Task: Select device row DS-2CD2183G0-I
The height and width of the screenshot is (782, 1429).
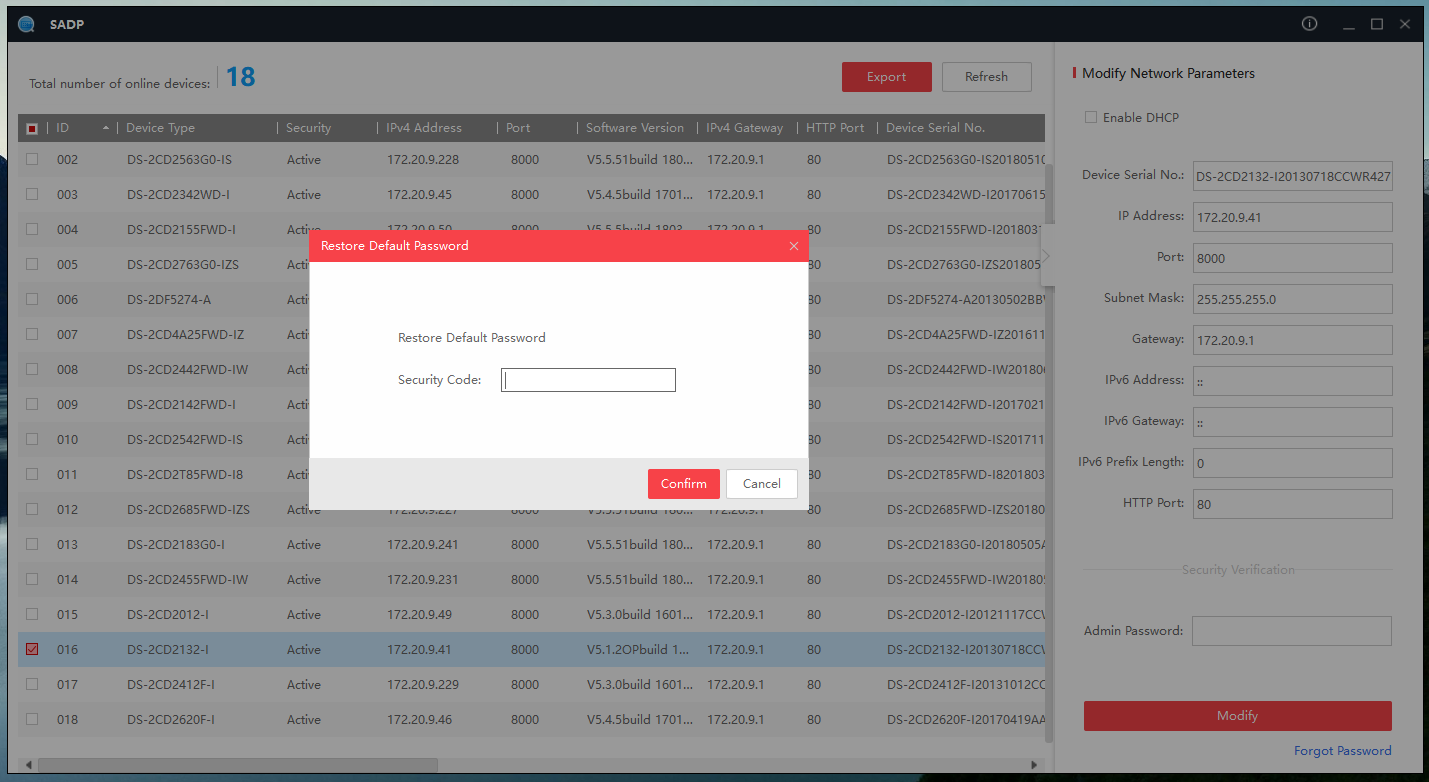Action: point(531,544)
